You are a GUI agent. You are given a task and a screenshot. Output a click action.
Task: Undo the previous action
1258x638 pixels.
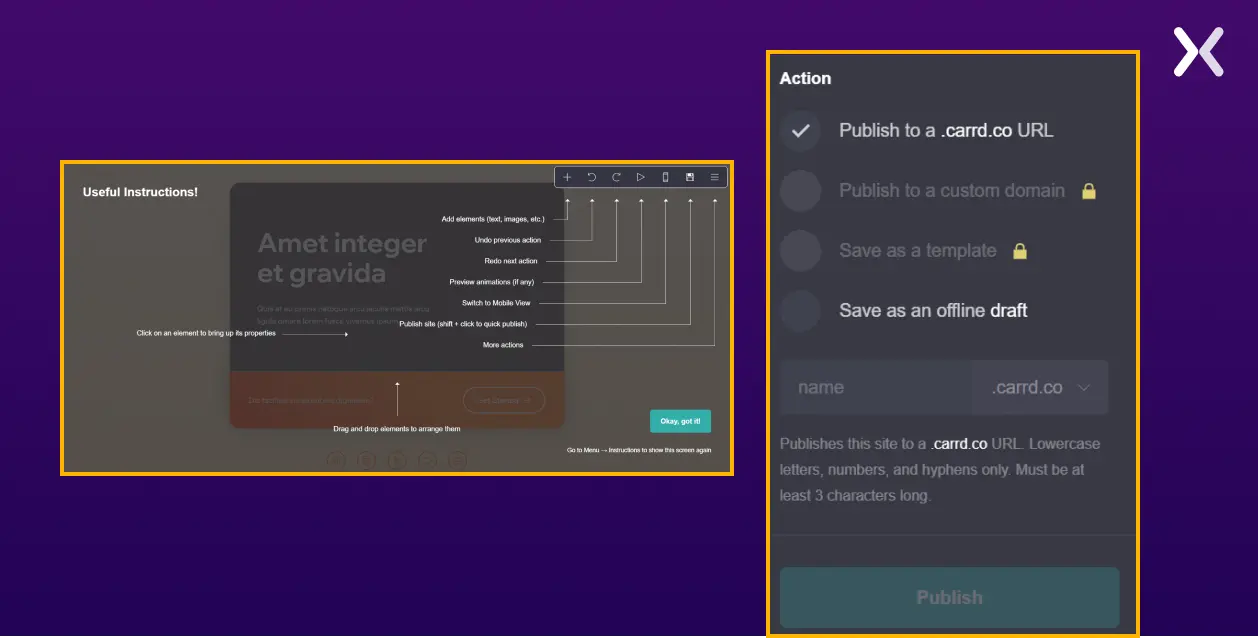pos(592,177)
